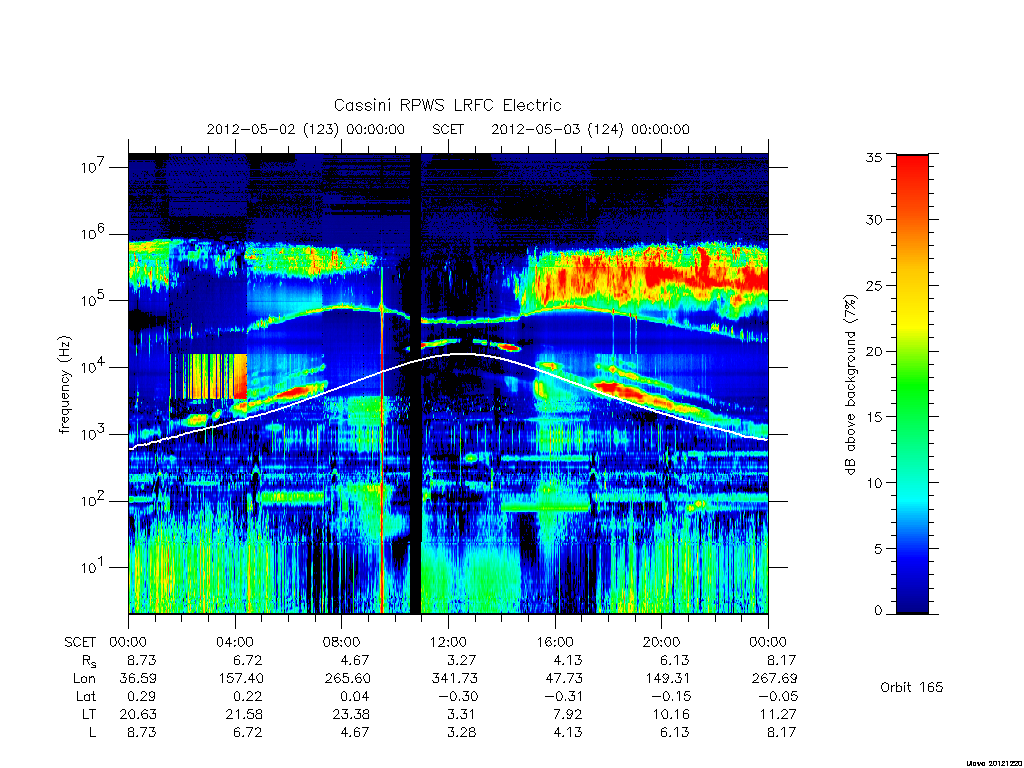Click Lat value '-0.05'

(x=777, y=696)
